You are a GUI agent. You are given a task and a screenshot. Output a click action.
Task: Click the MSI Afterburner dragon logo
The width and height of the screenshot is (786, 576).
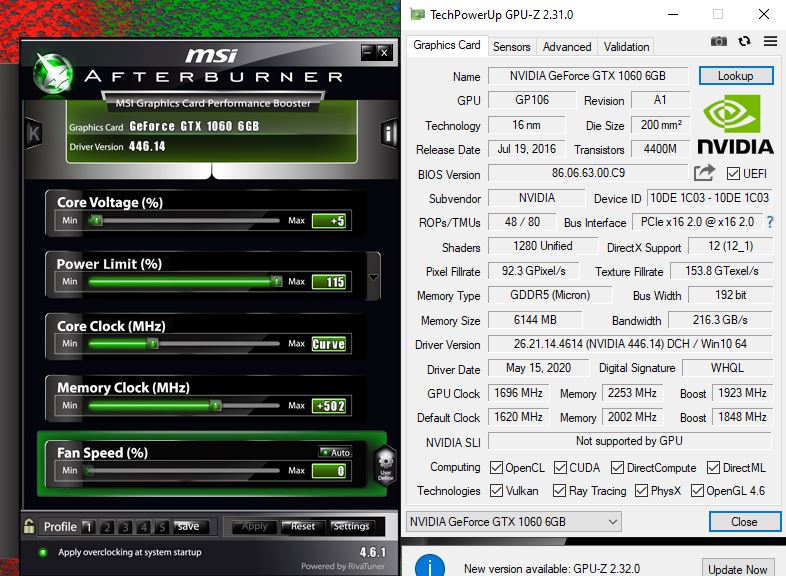click(52, 74)
